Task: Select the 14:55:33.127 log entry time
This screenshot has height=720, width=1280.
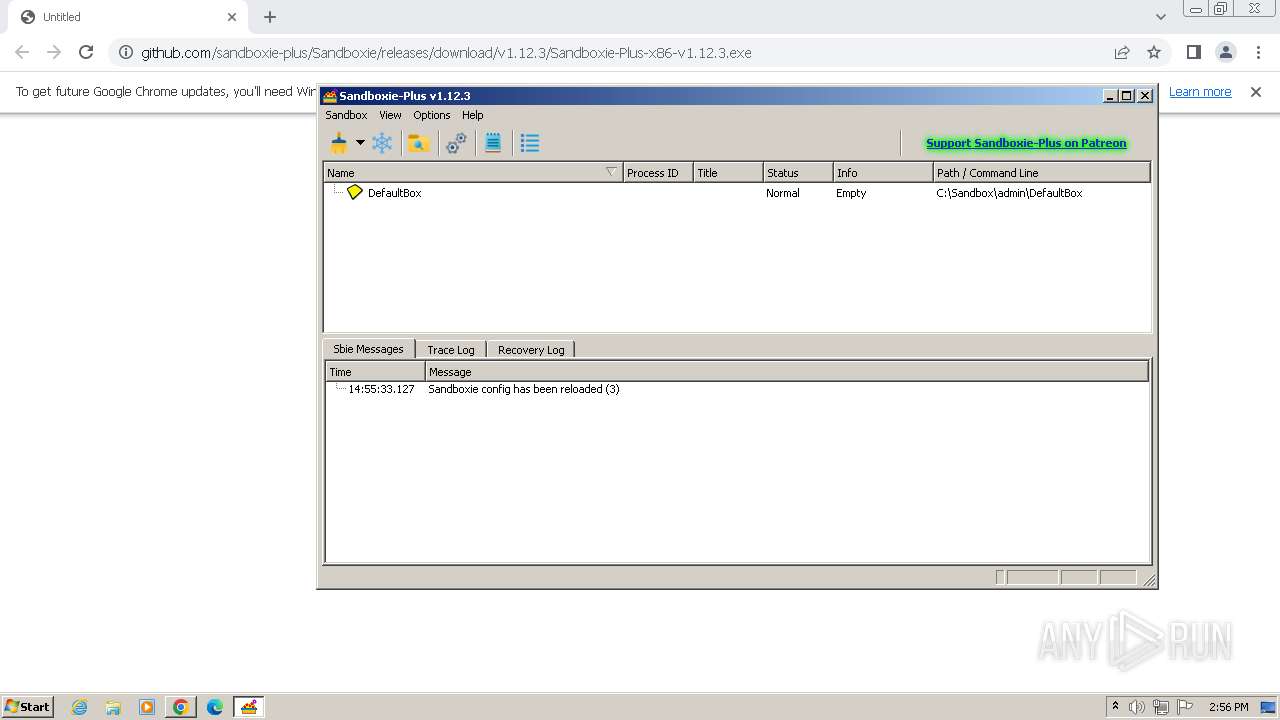Action: [x=381, y=389]
